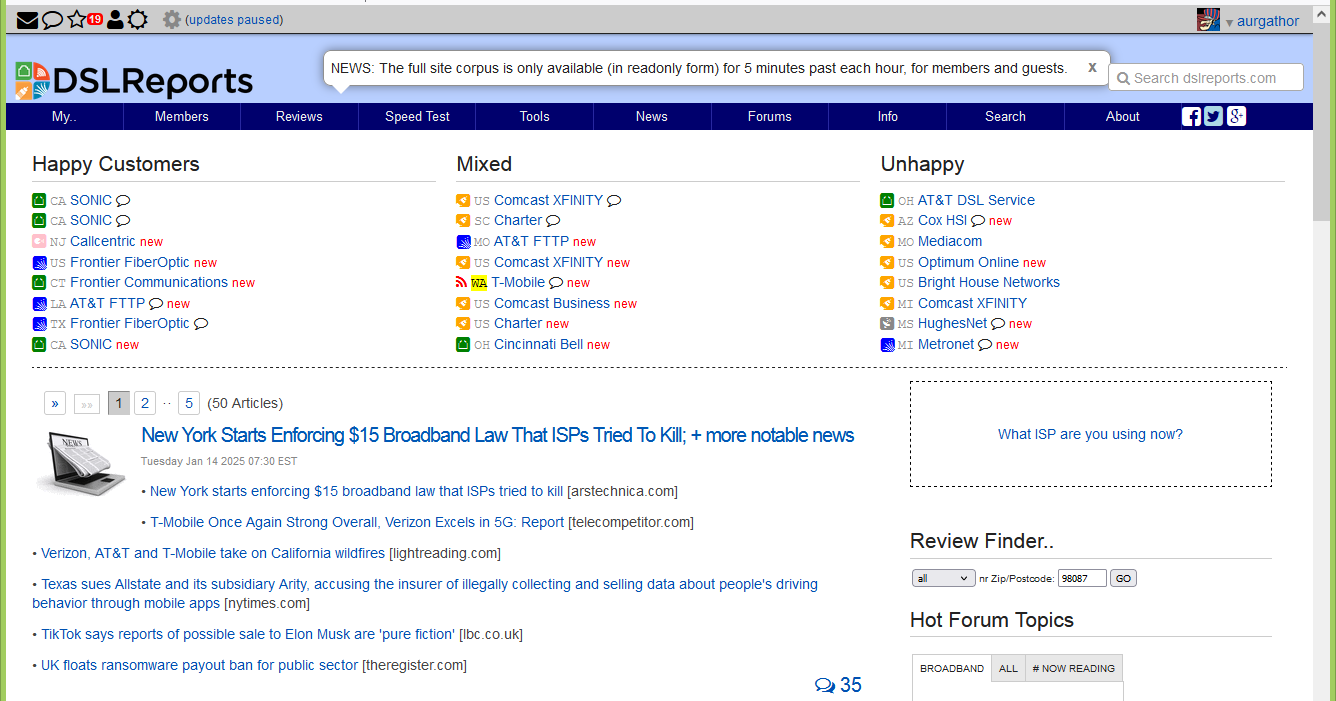Open the Forums menu
Screen dimensions: 1336x701
coord(770,116)
